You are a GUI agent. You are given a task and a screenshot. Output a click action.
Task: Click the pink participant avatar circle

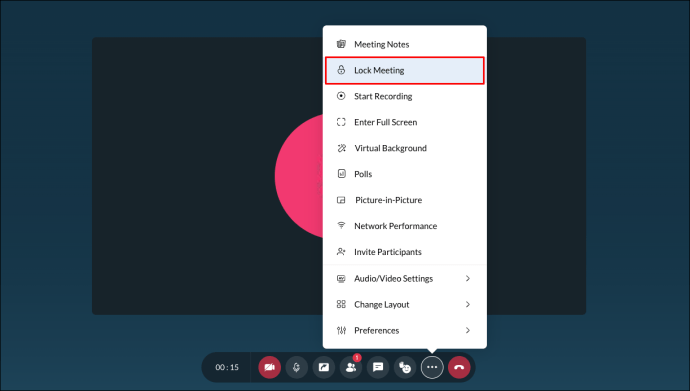(x=299, y=176)
